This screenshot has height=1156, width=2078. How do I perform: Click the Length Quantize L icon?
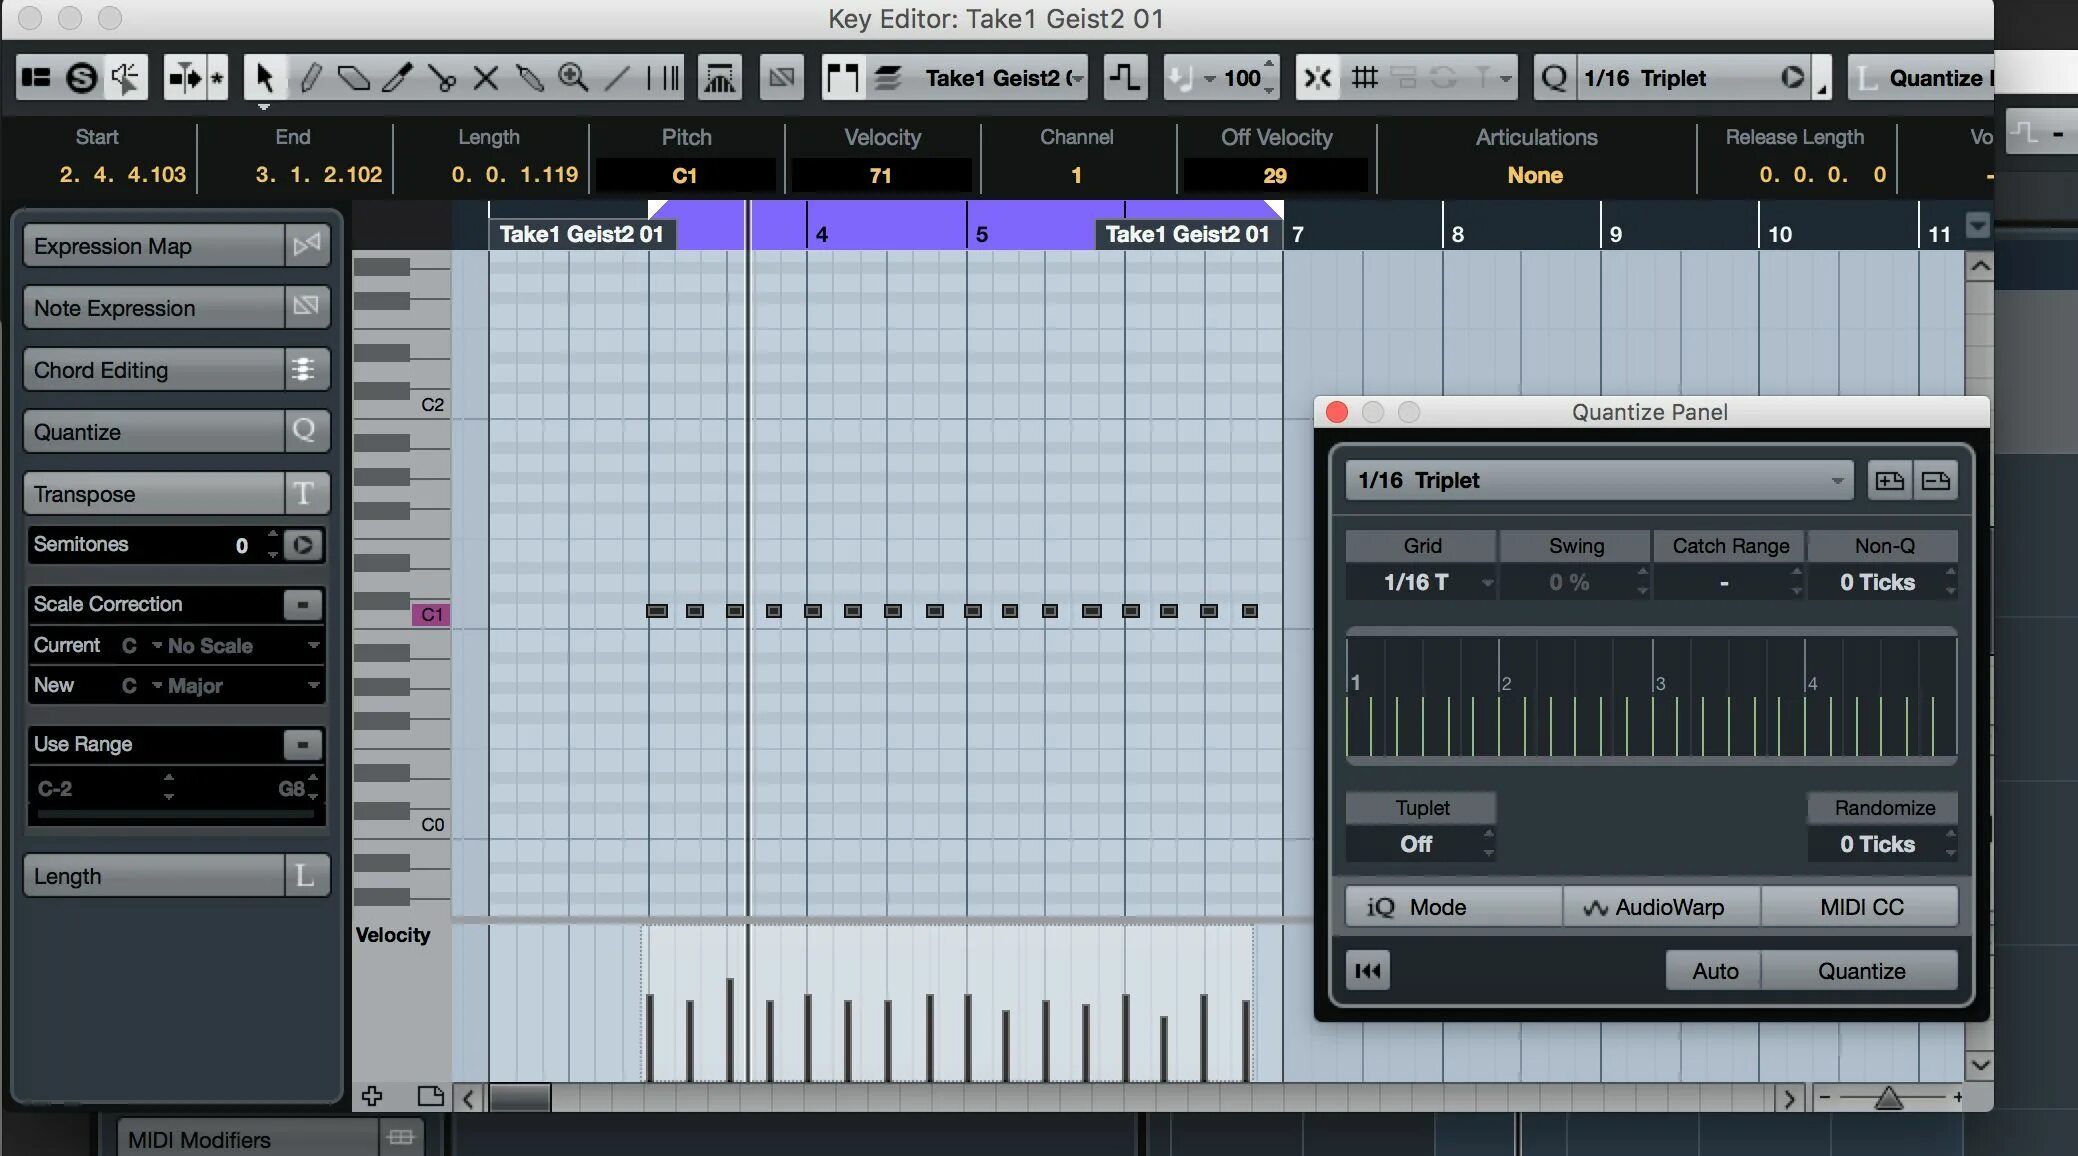[x=1866, y=78]
